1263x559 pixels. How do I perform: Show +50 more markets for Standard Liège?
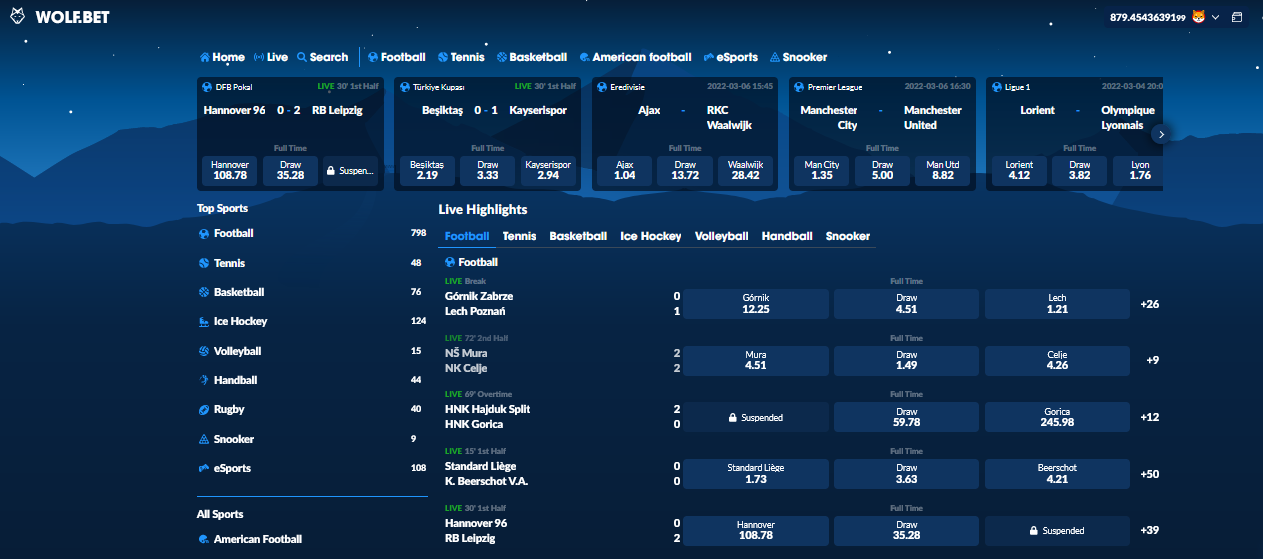point(1149,474)
